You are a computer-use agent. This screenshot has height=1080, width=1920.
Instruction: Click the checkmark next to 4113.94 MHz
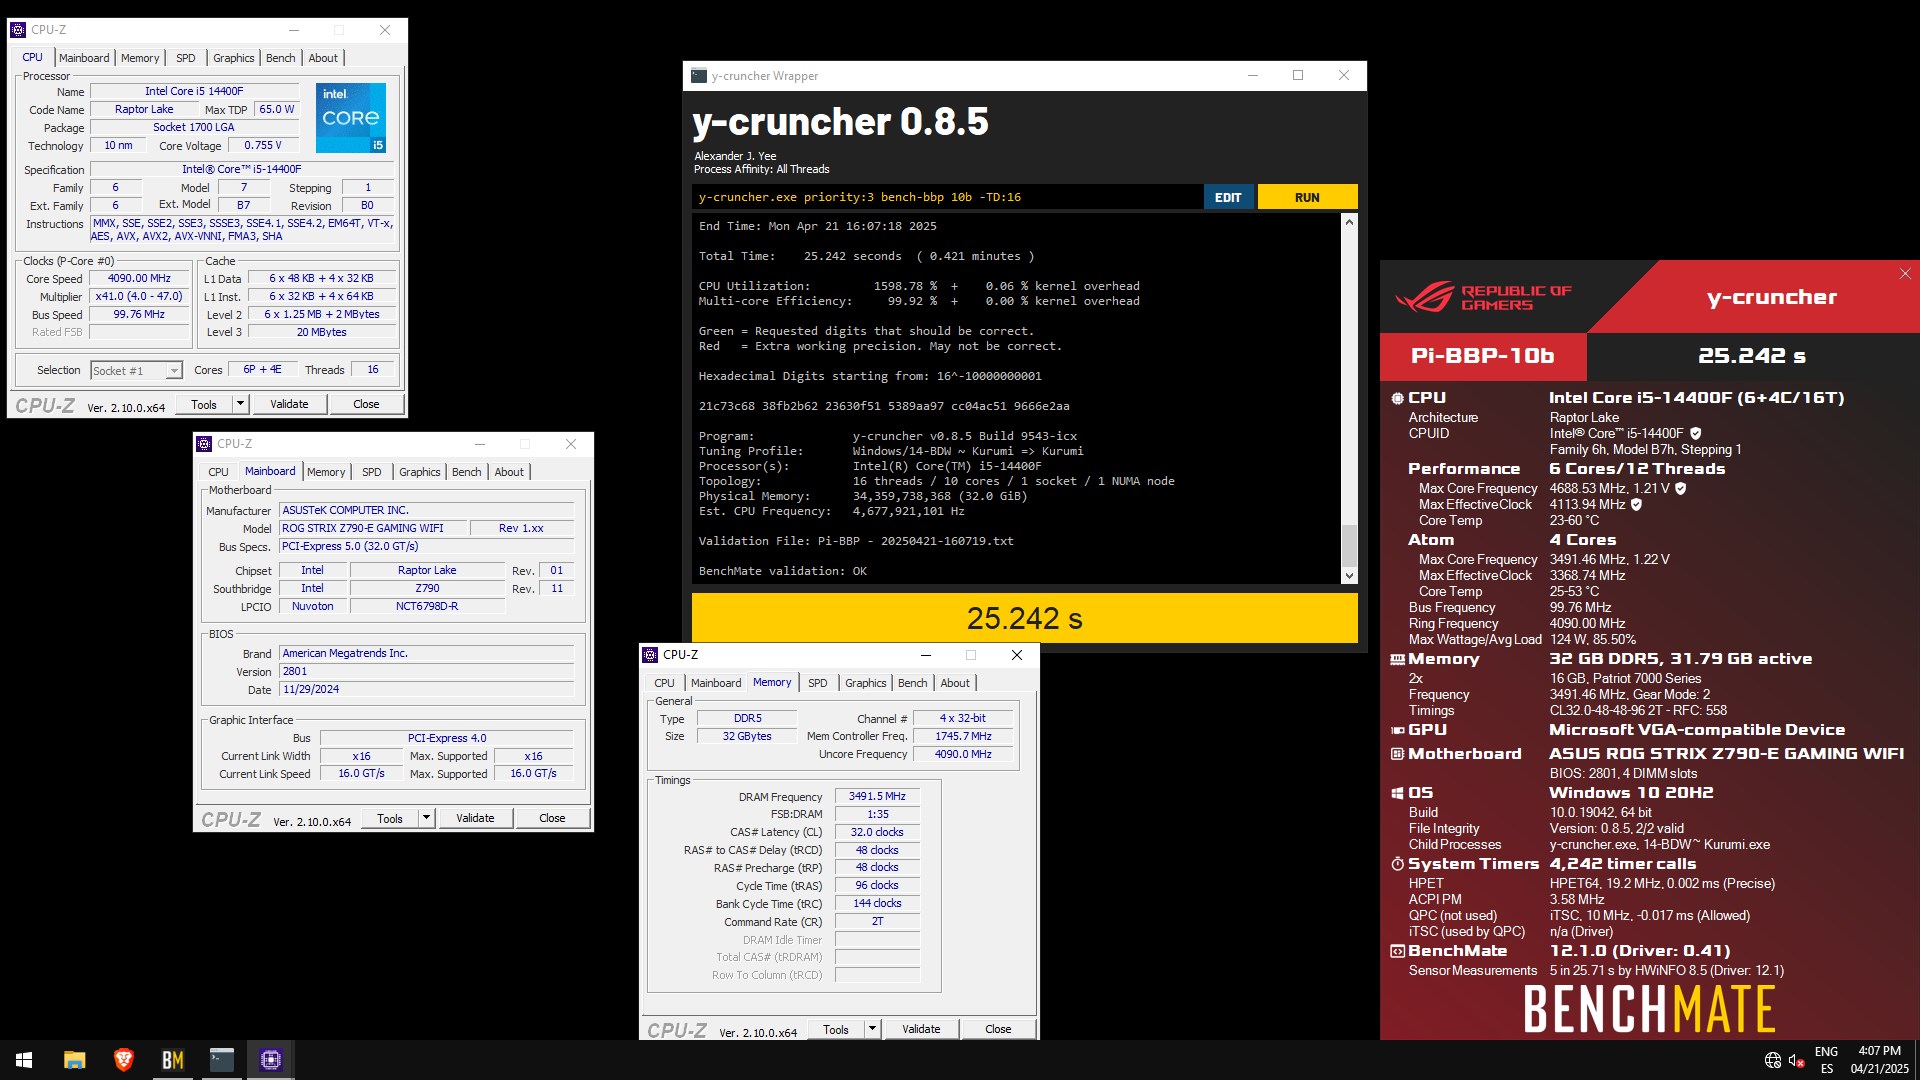[1636, 505]
